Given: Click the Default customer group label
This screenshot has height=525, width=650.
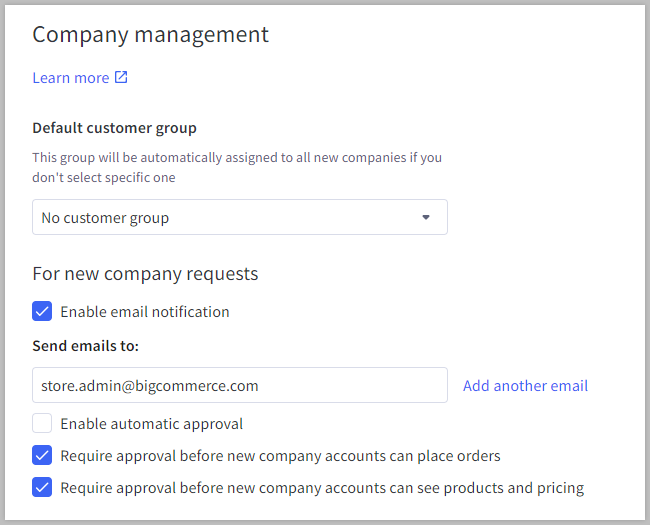Looking at the screenshot, I should 114,128.
